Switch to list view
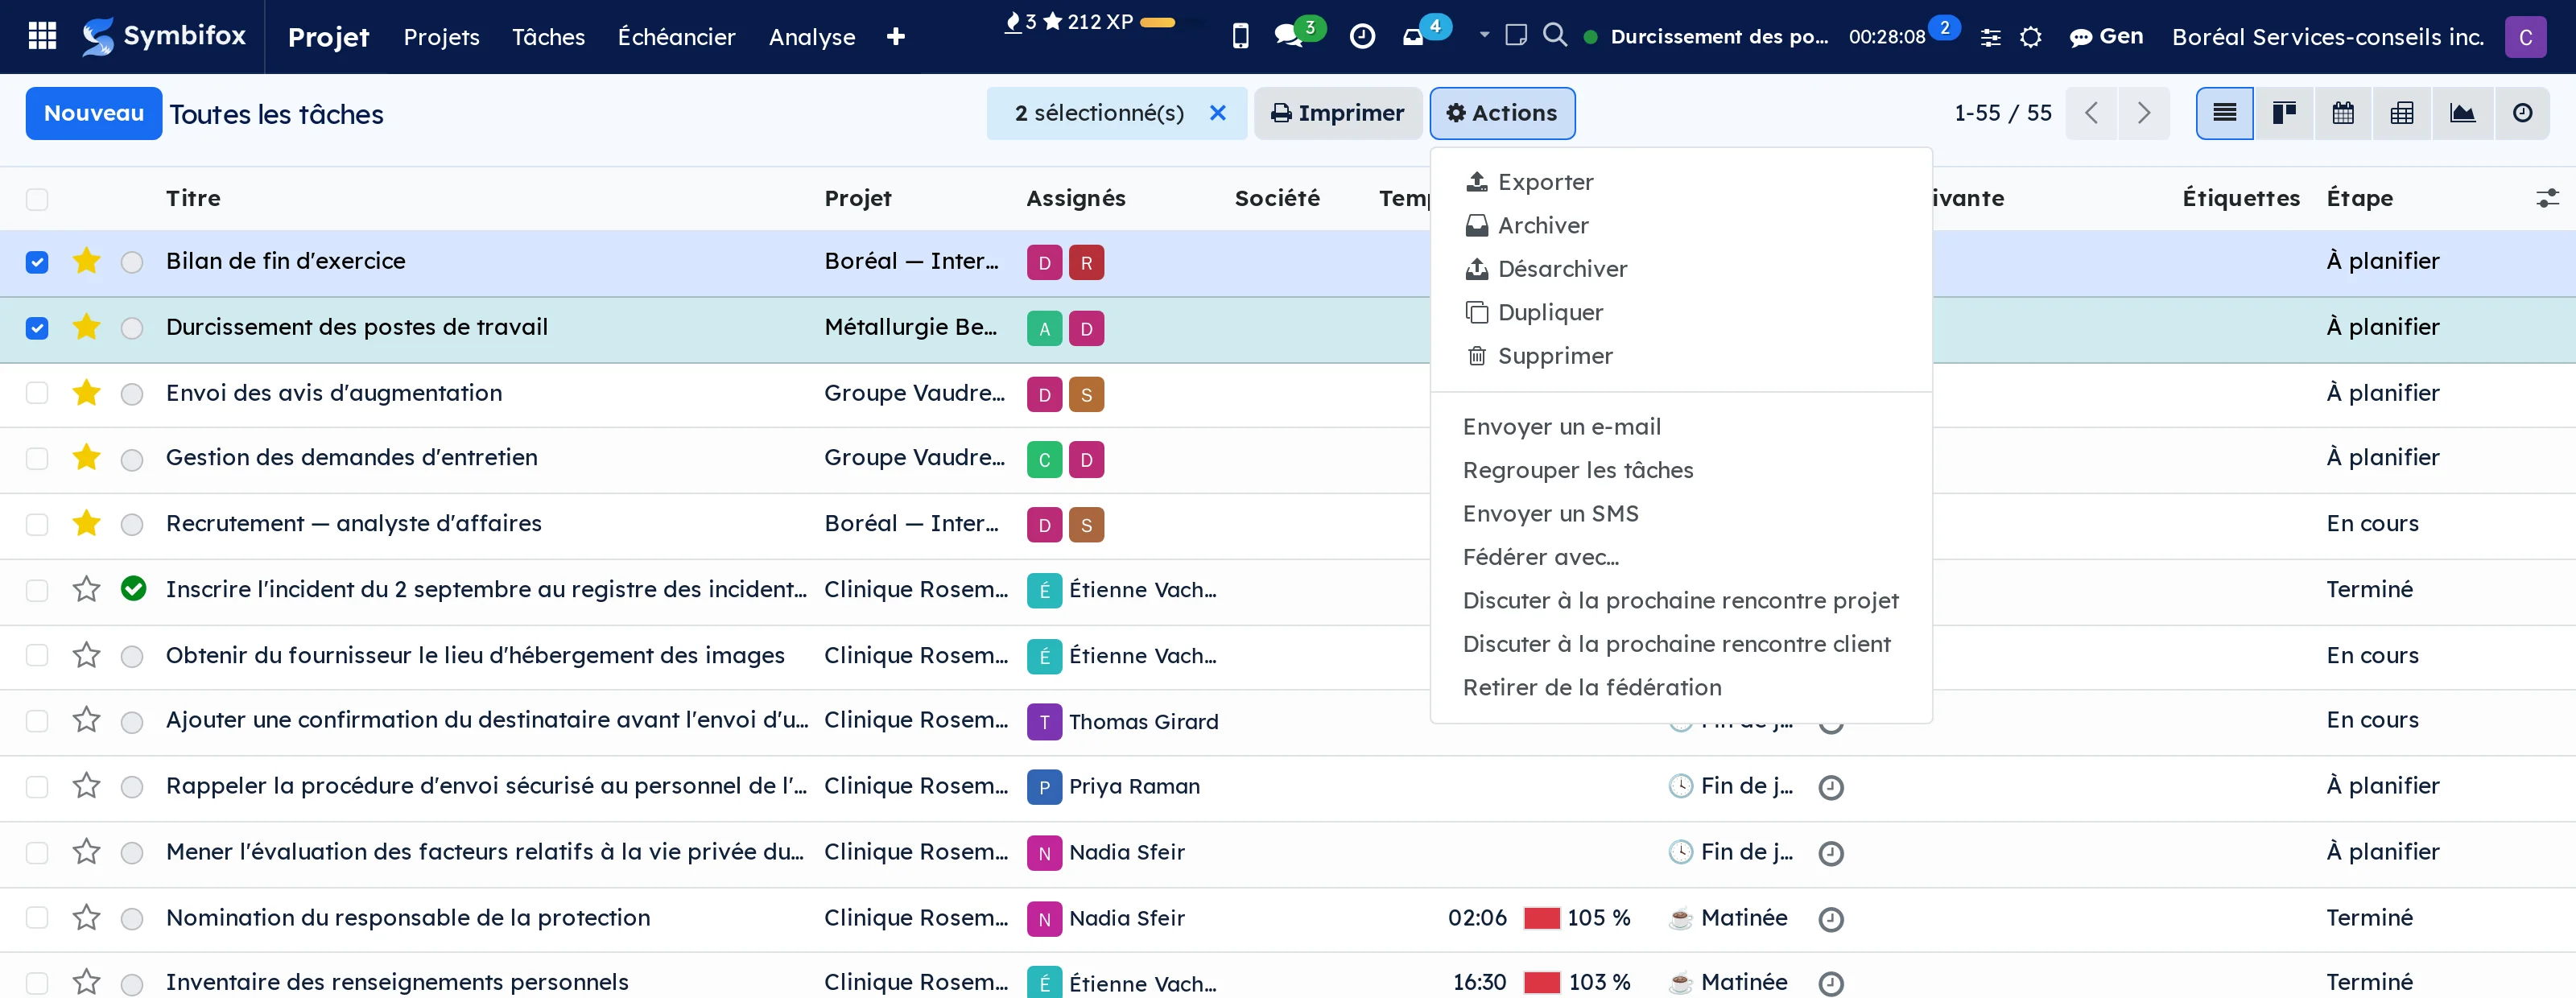 [x=2224, y=113]
